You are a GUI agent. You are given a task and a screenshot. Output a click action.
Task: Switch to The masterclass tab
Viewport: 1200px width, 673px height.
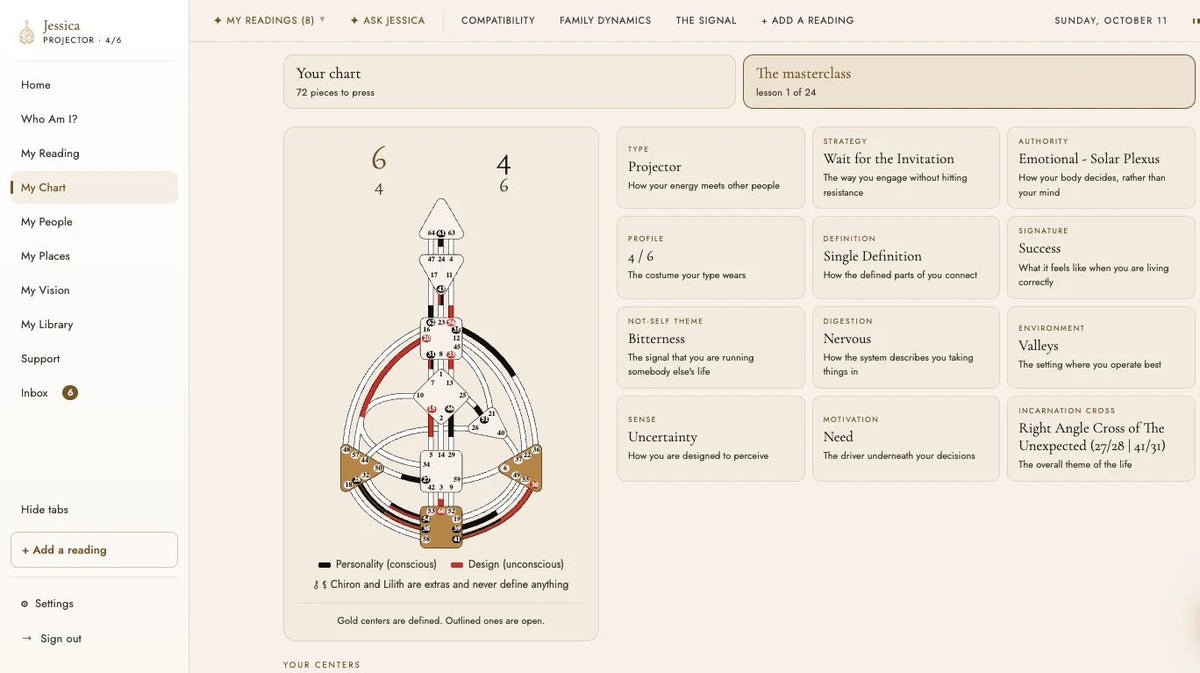pos(969,81)
